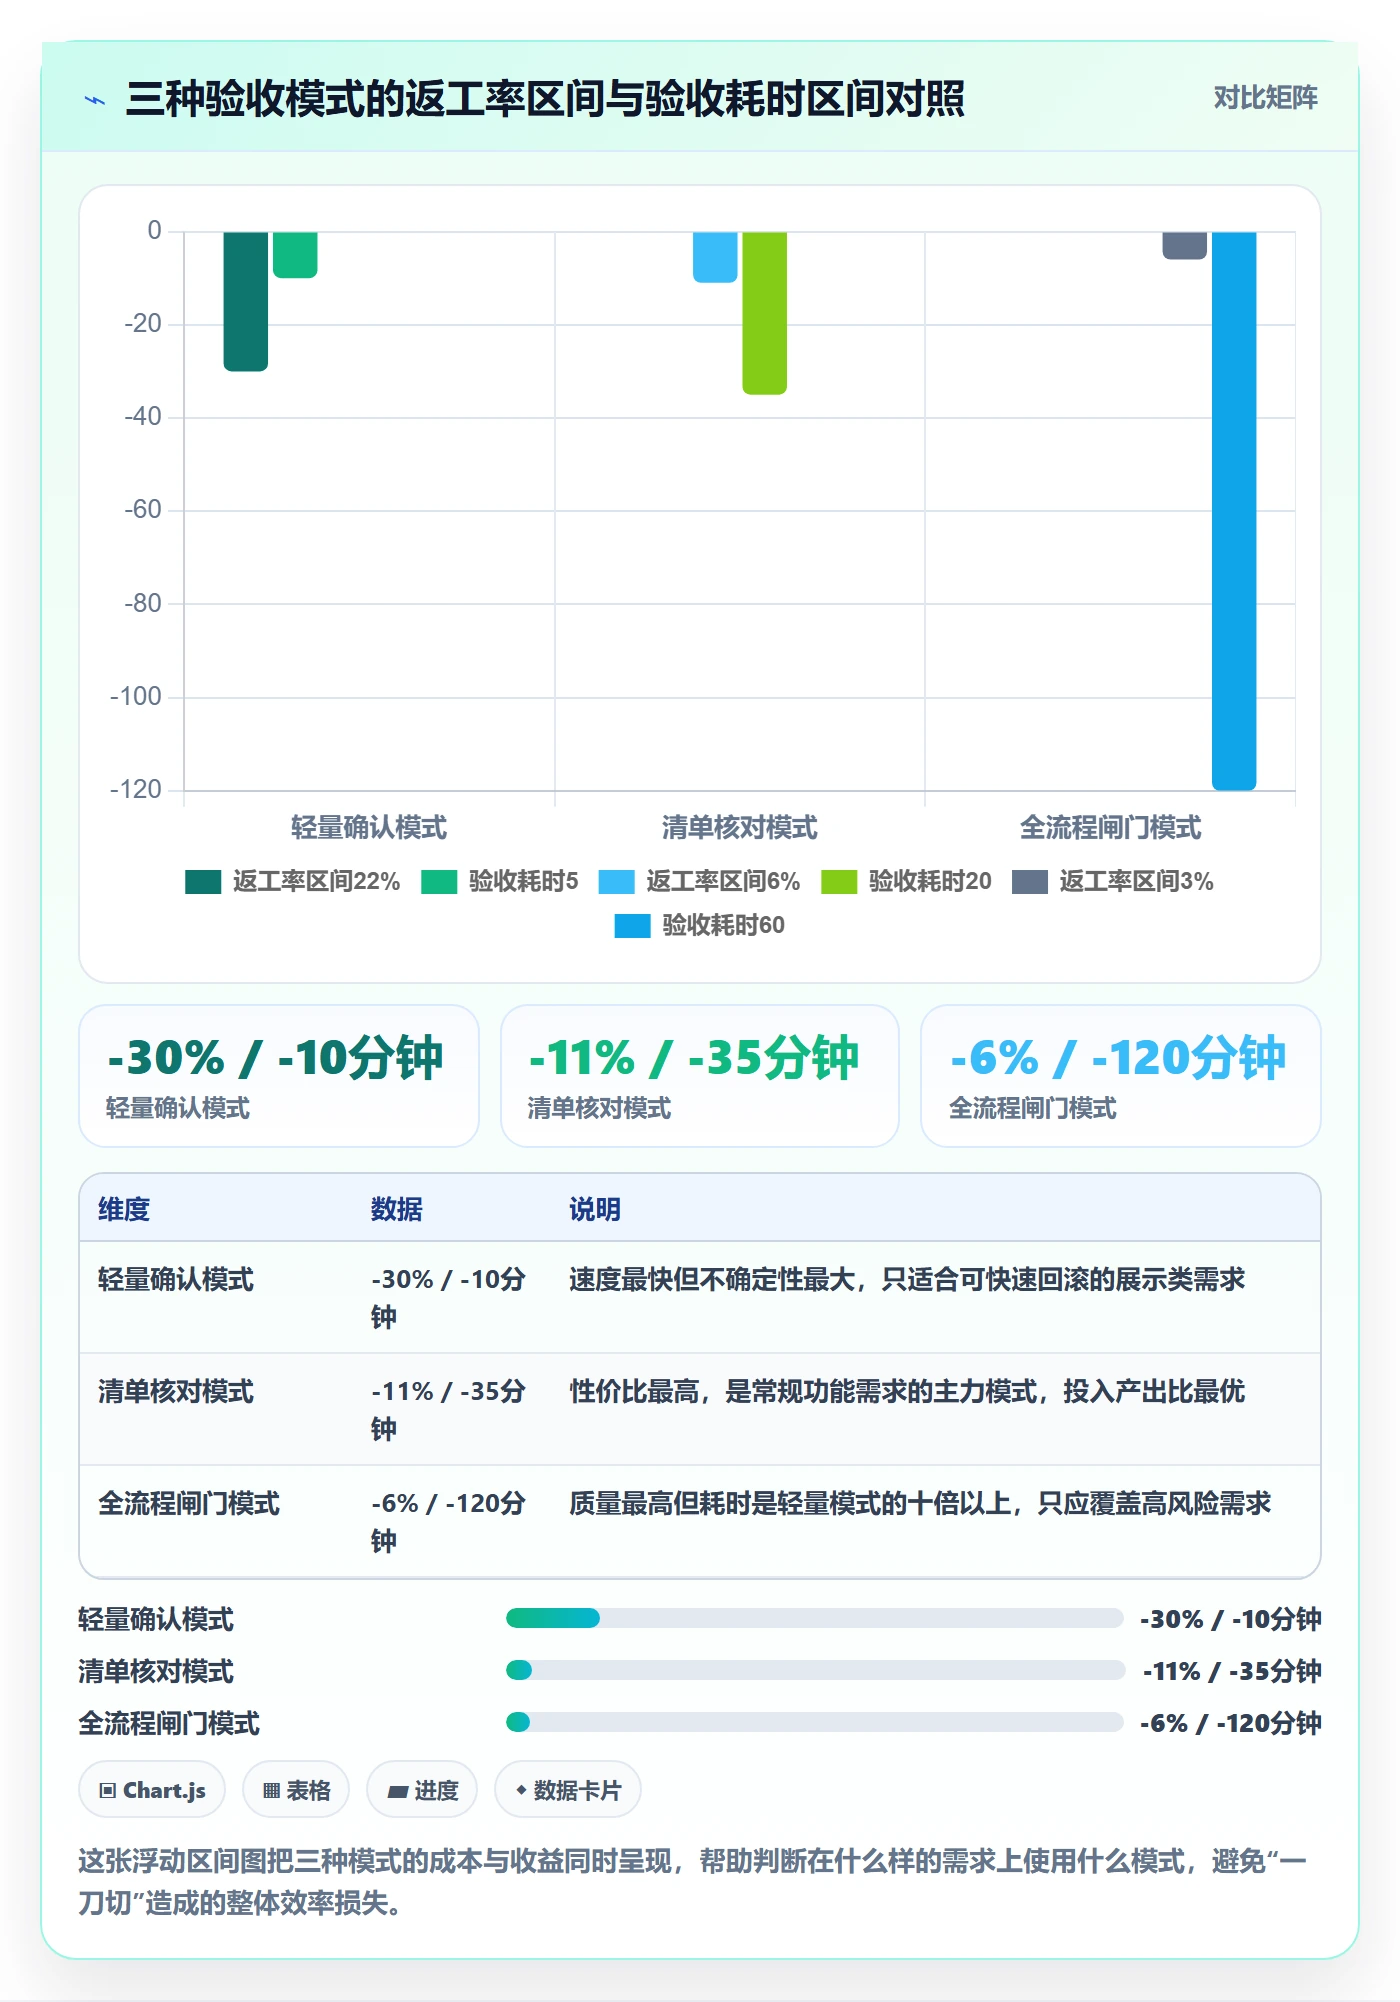Click the 轻量确认模式 label on the chart x-axis
The height and width of the screenshot is (2002, 1400).
tap(369, 827)
